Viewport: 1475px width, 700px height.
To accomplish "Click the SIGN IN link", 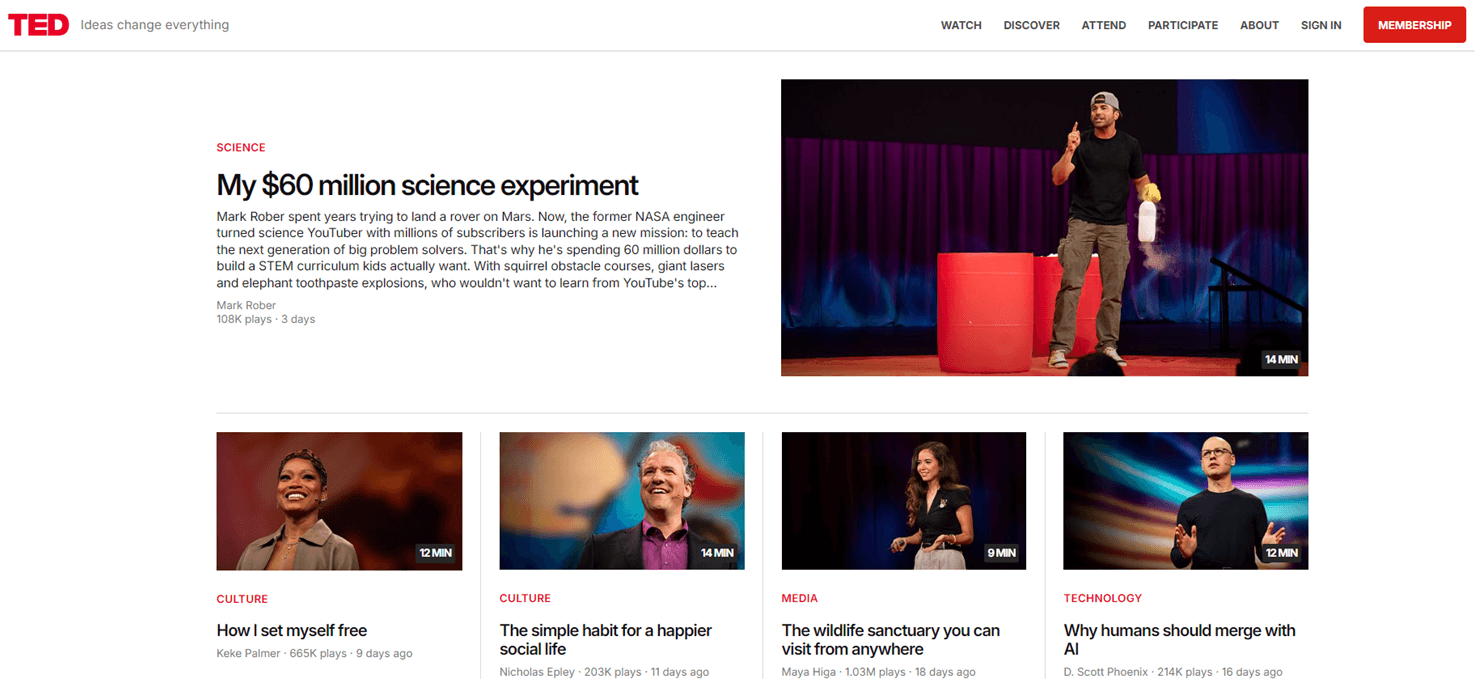I will click(1321, 25).
